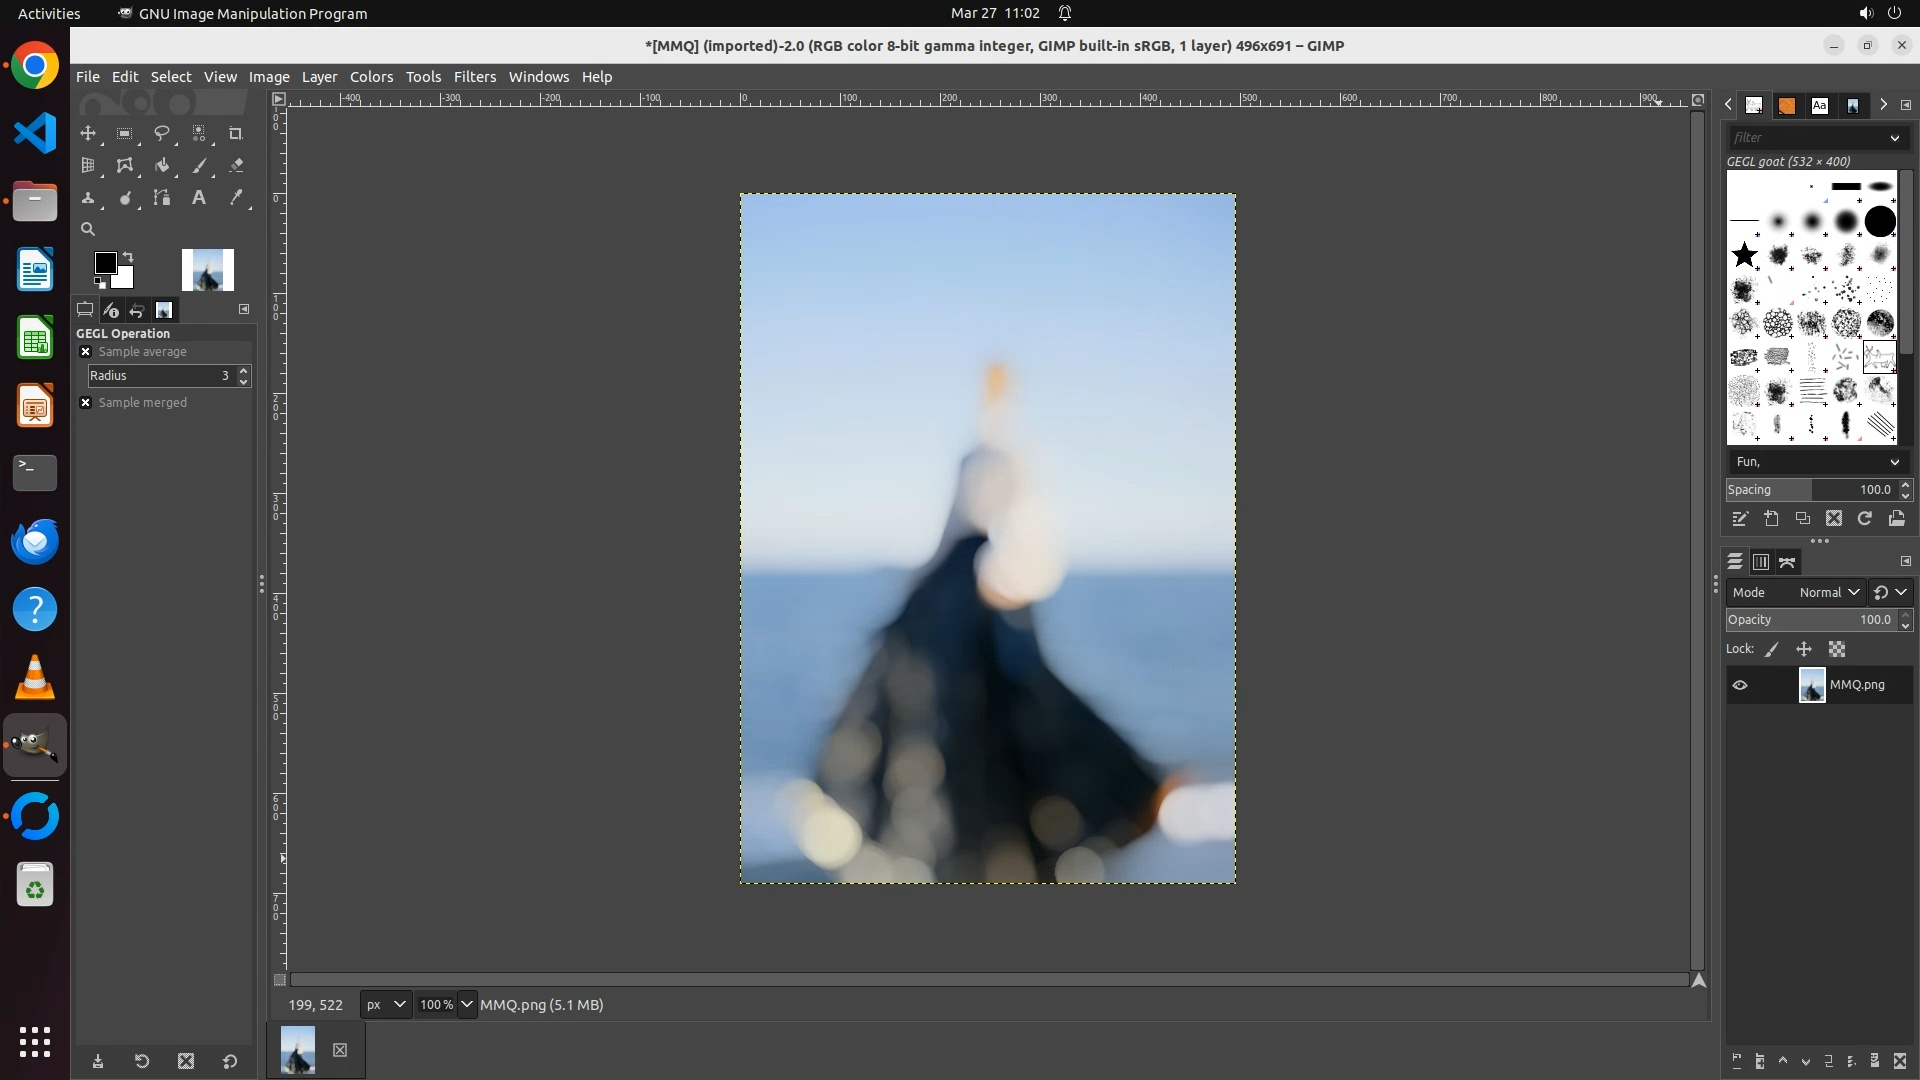Select the Eraser tool
This screenshot has width=1920, height=1080.
tap(236, 166)
